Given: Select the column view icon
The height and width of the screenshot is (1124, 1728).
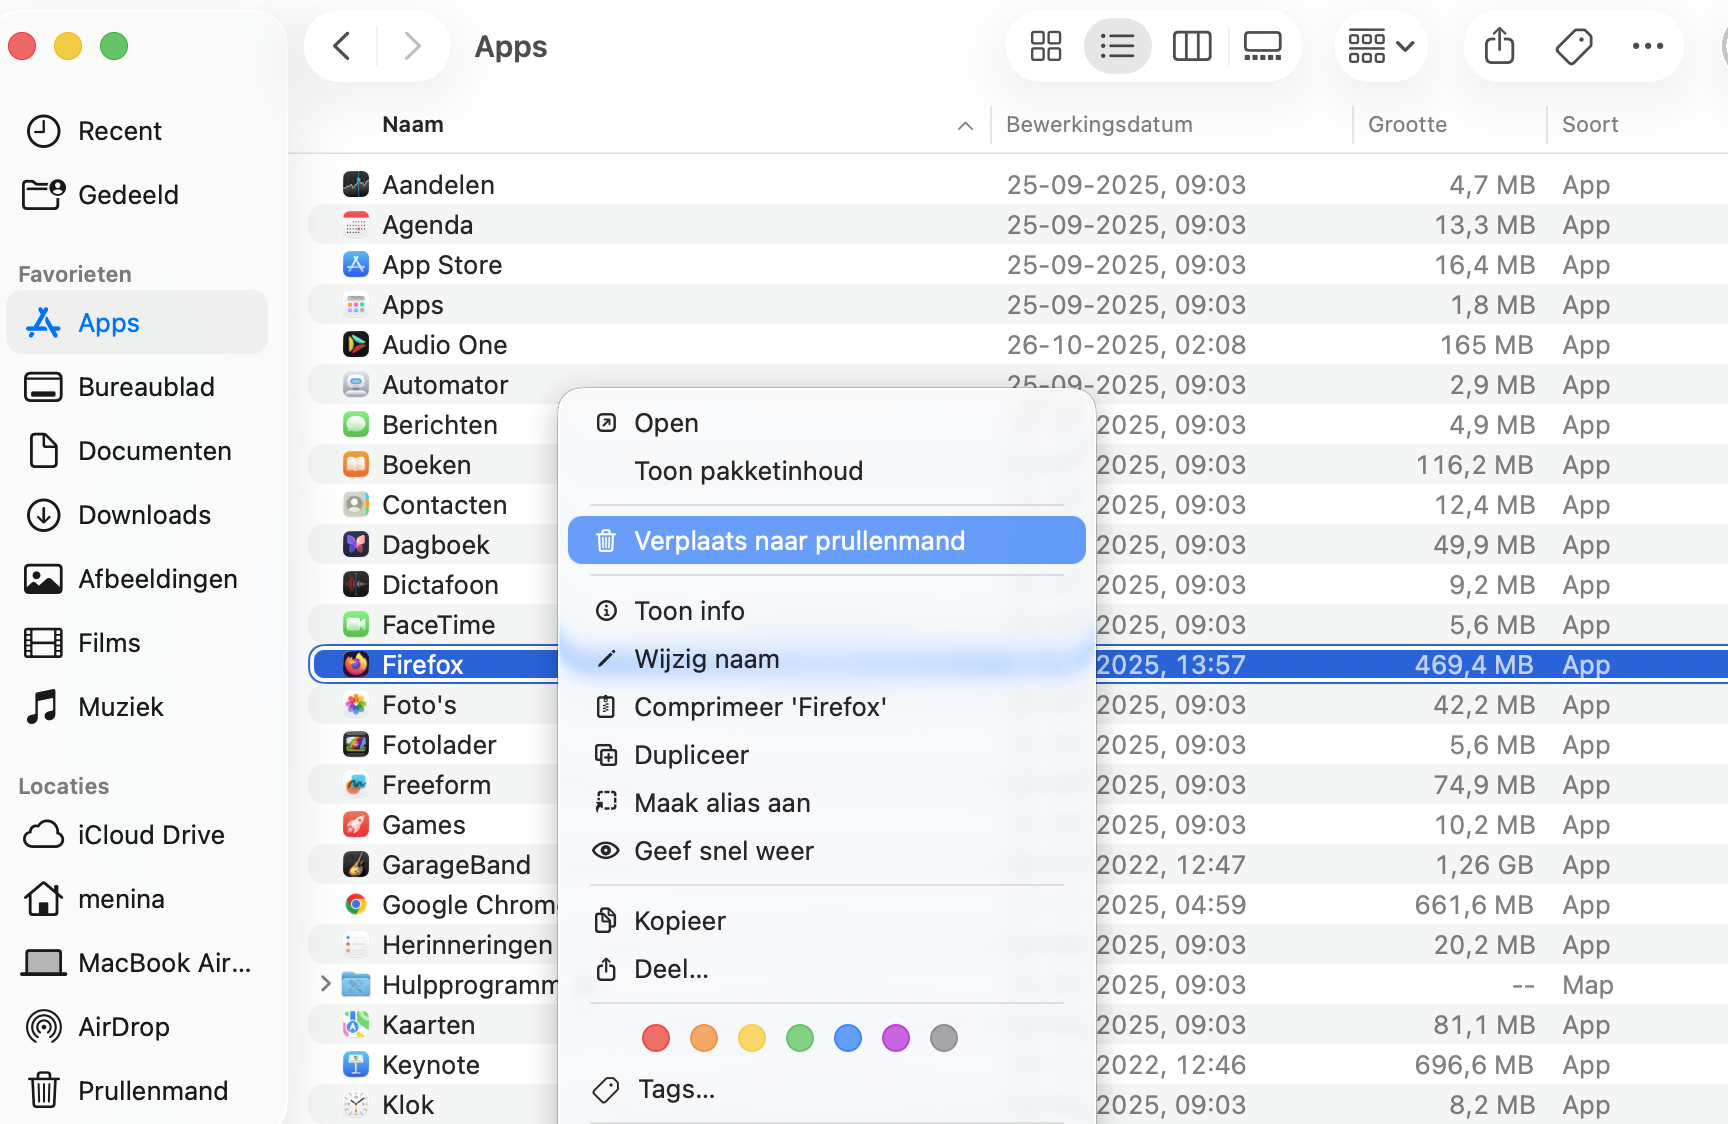Looking at the screenshot, I should pyautogui.click(x=1191, y=45).
